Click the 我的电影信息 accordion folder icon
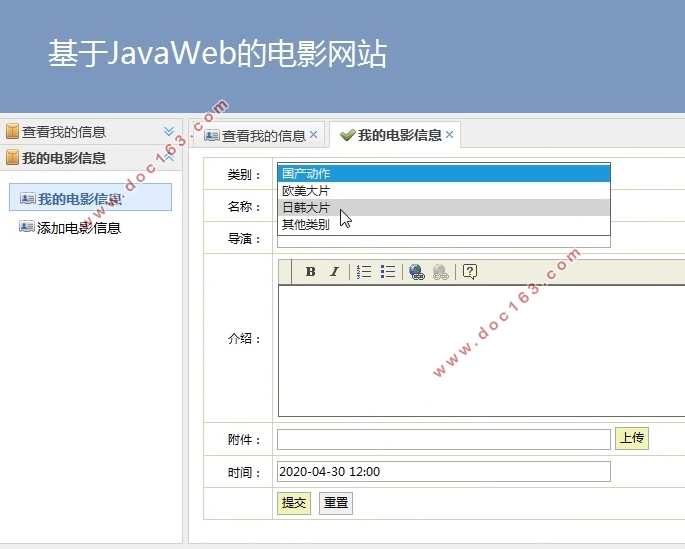The height and width of the screenshot is (549, 685). (x=12, y=157)
